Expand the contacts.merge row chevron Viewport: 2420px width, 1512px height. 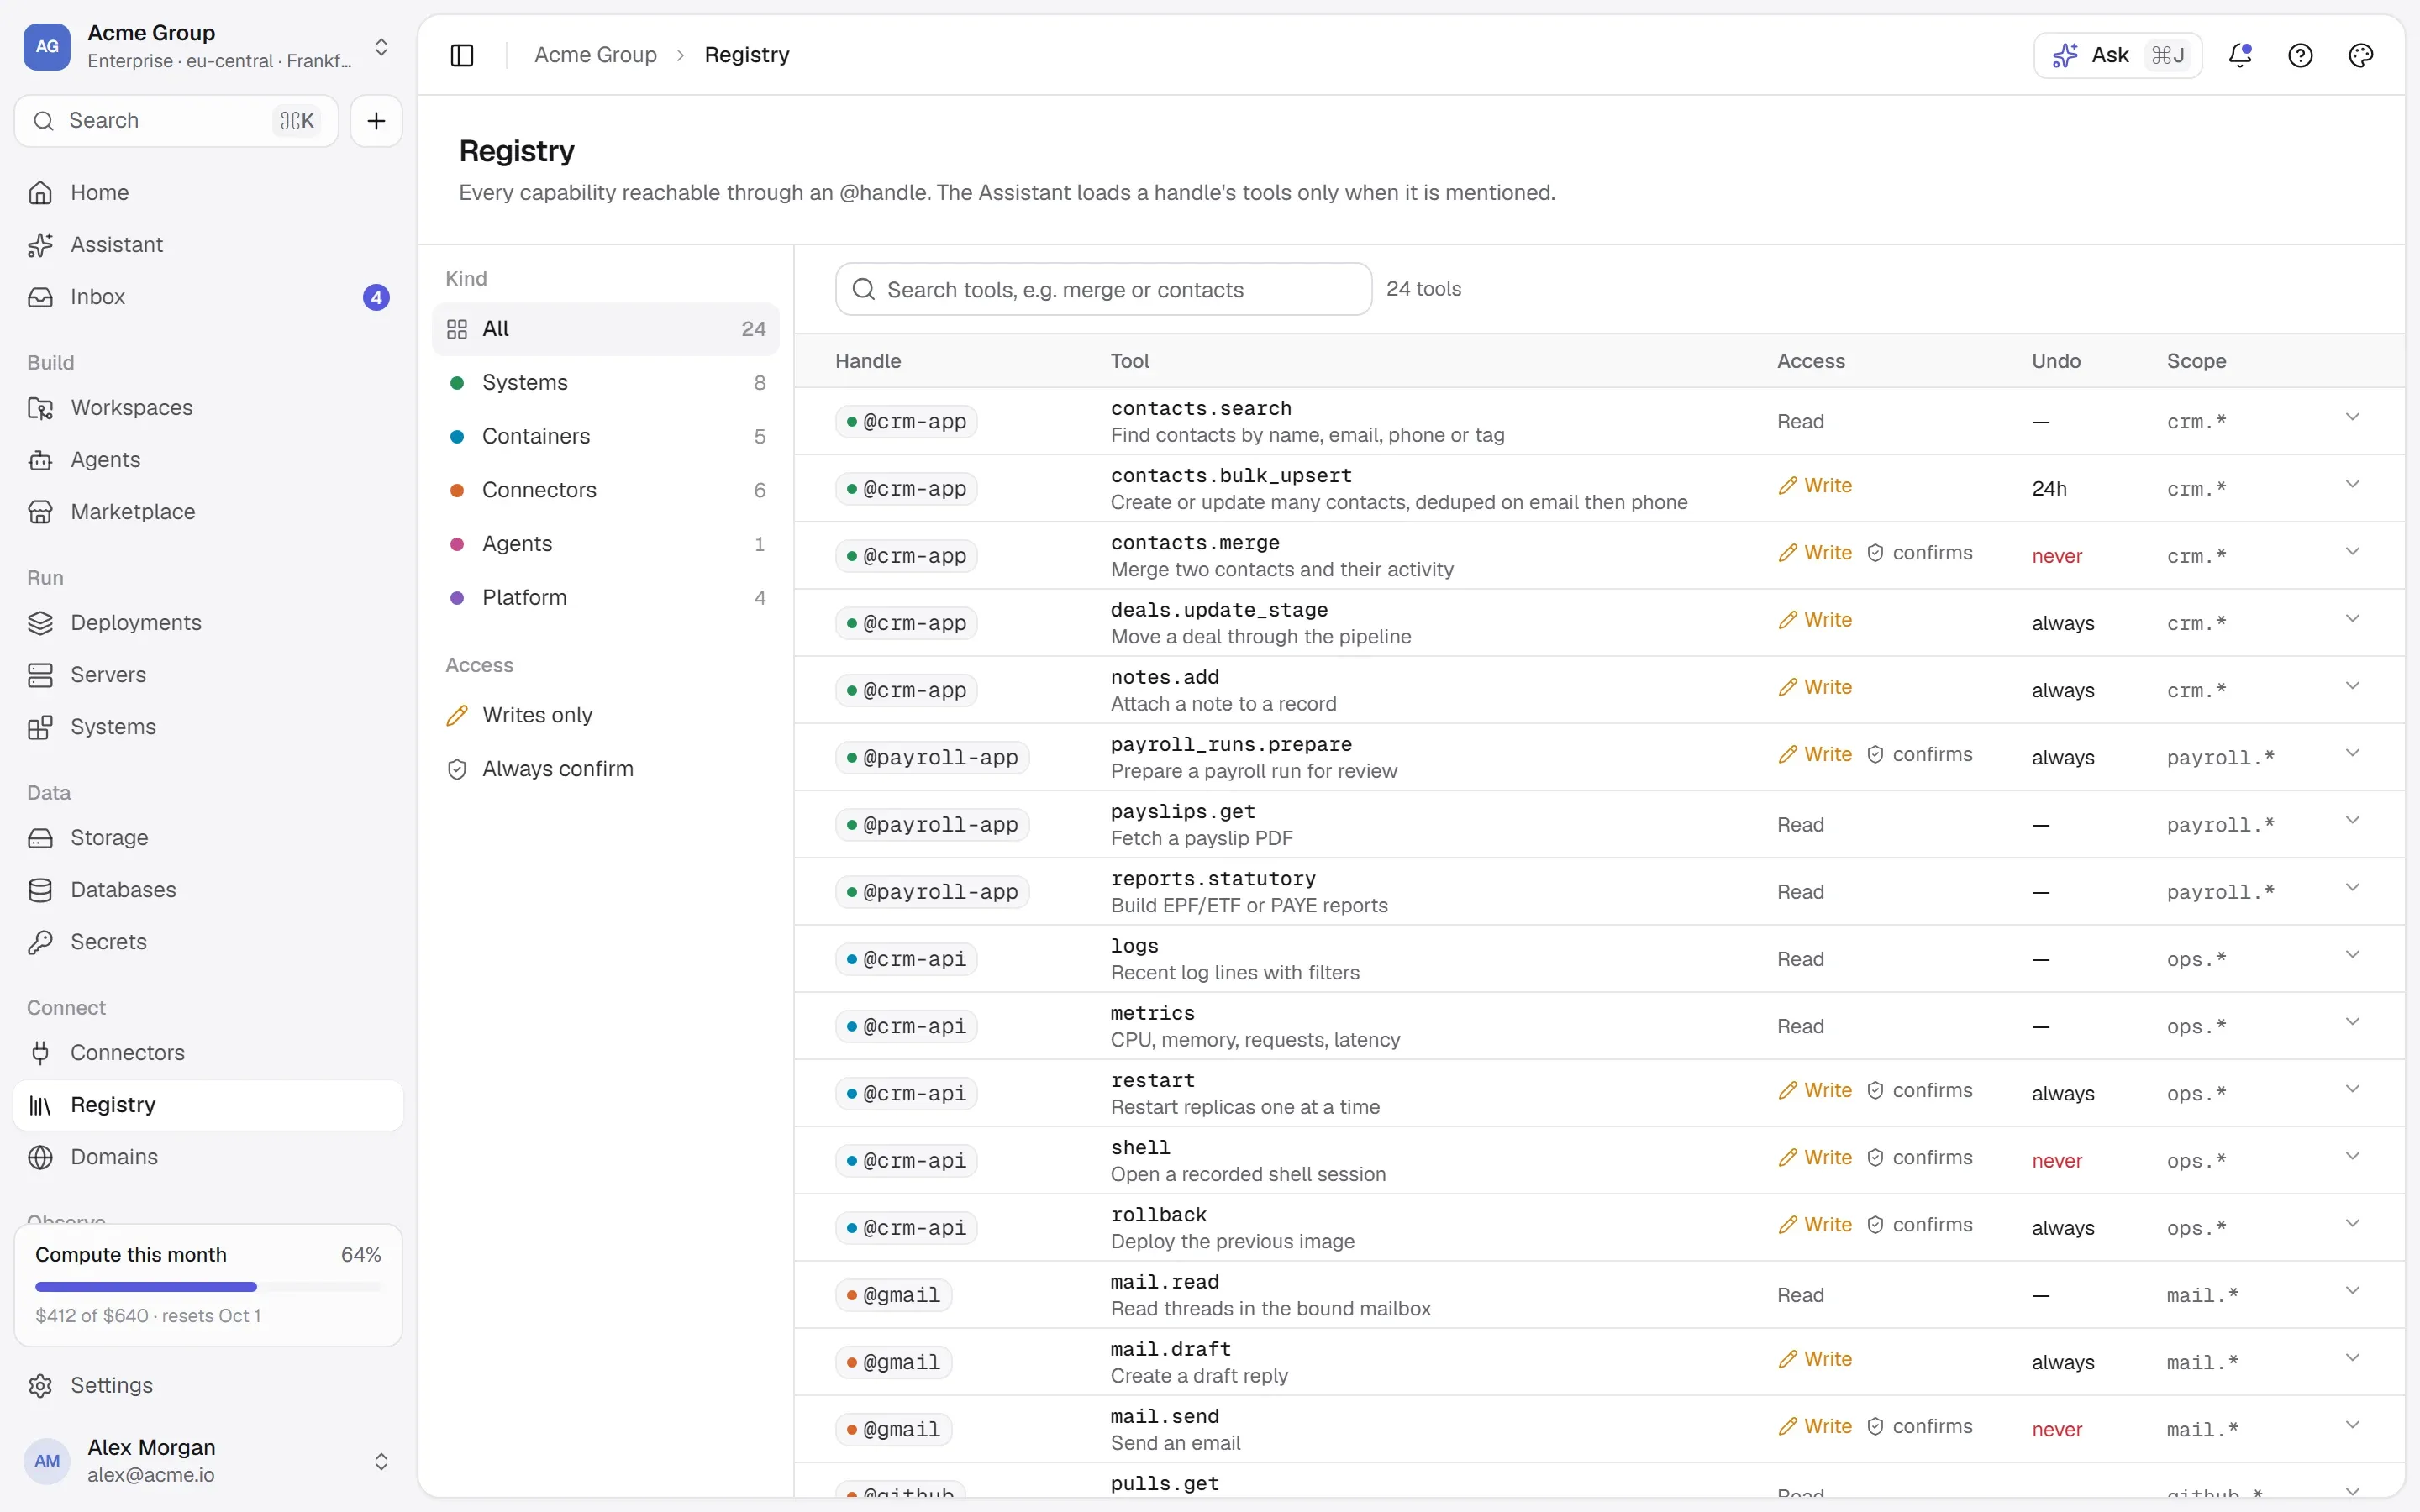[x=2352, y=552]
